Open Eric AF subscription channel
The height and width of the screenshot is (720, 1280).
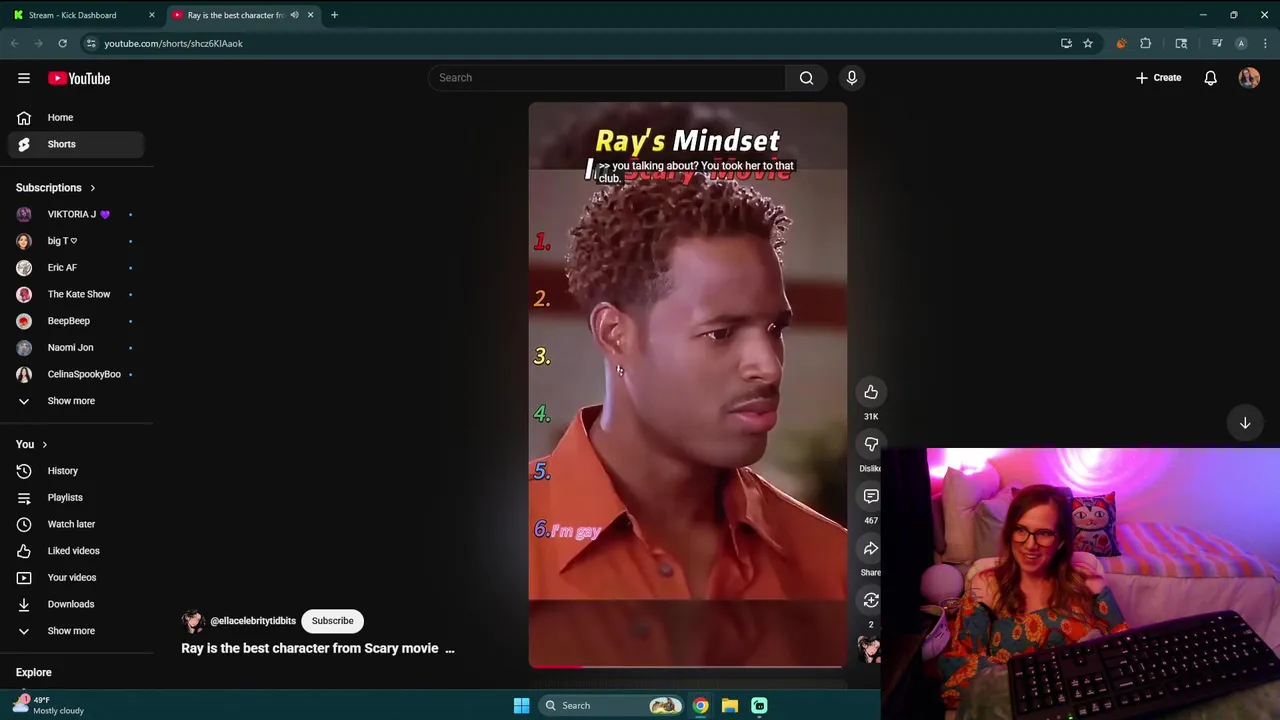pos(76,267)
